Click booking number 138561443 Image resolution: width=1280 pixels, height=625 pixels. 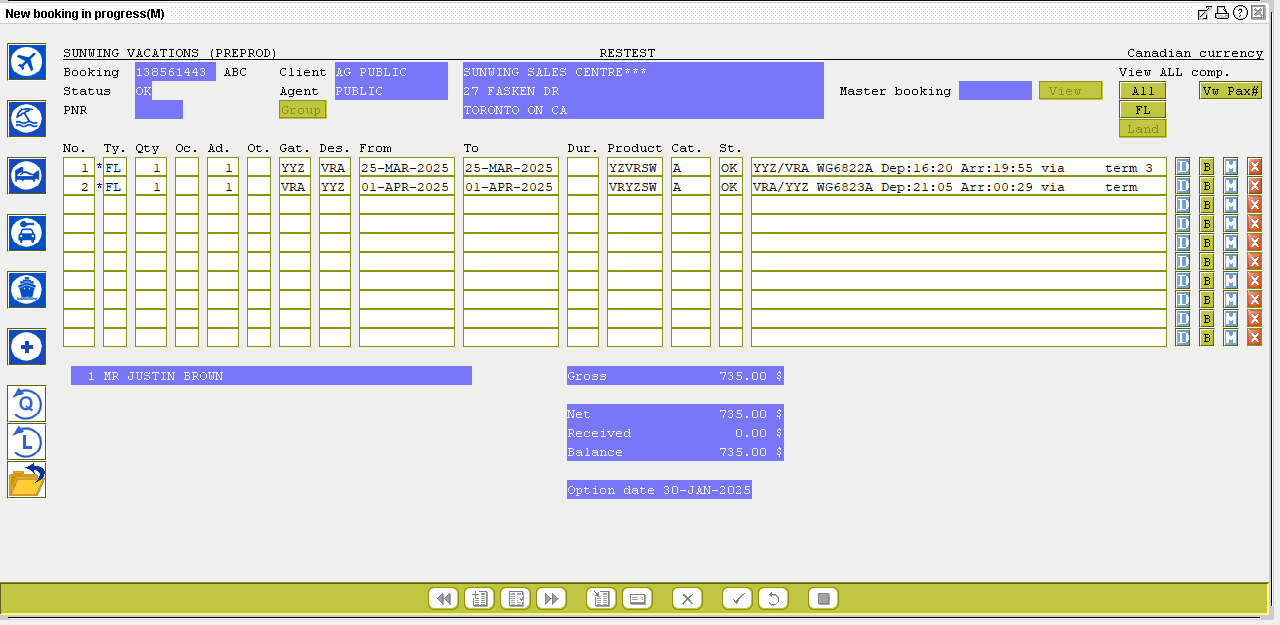point(175,72)
